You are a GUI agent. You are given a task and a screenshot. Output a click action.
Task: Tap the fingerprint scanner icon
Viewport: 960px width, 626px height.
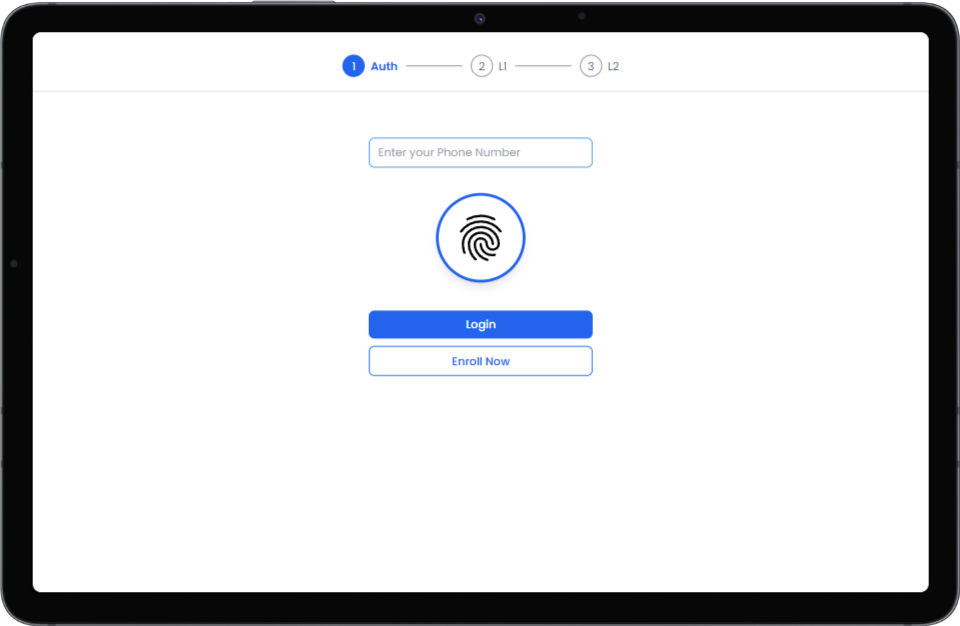[x=480, y=238]
